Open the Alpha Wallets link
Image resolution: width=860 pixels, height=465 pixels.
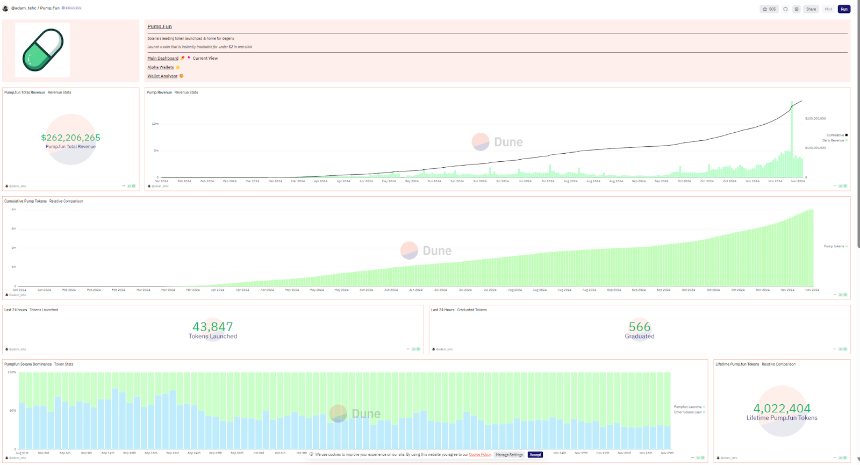[x=161, y=67]
